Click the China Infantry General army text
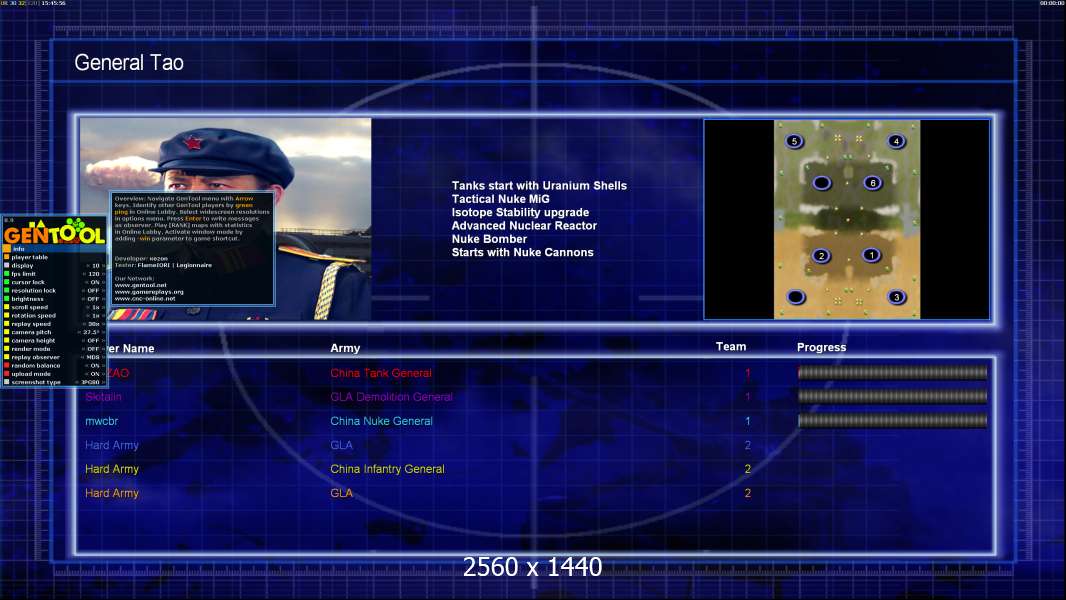Image resolution: width=1066 pixels, height=600 pixels. coord(388,469)
